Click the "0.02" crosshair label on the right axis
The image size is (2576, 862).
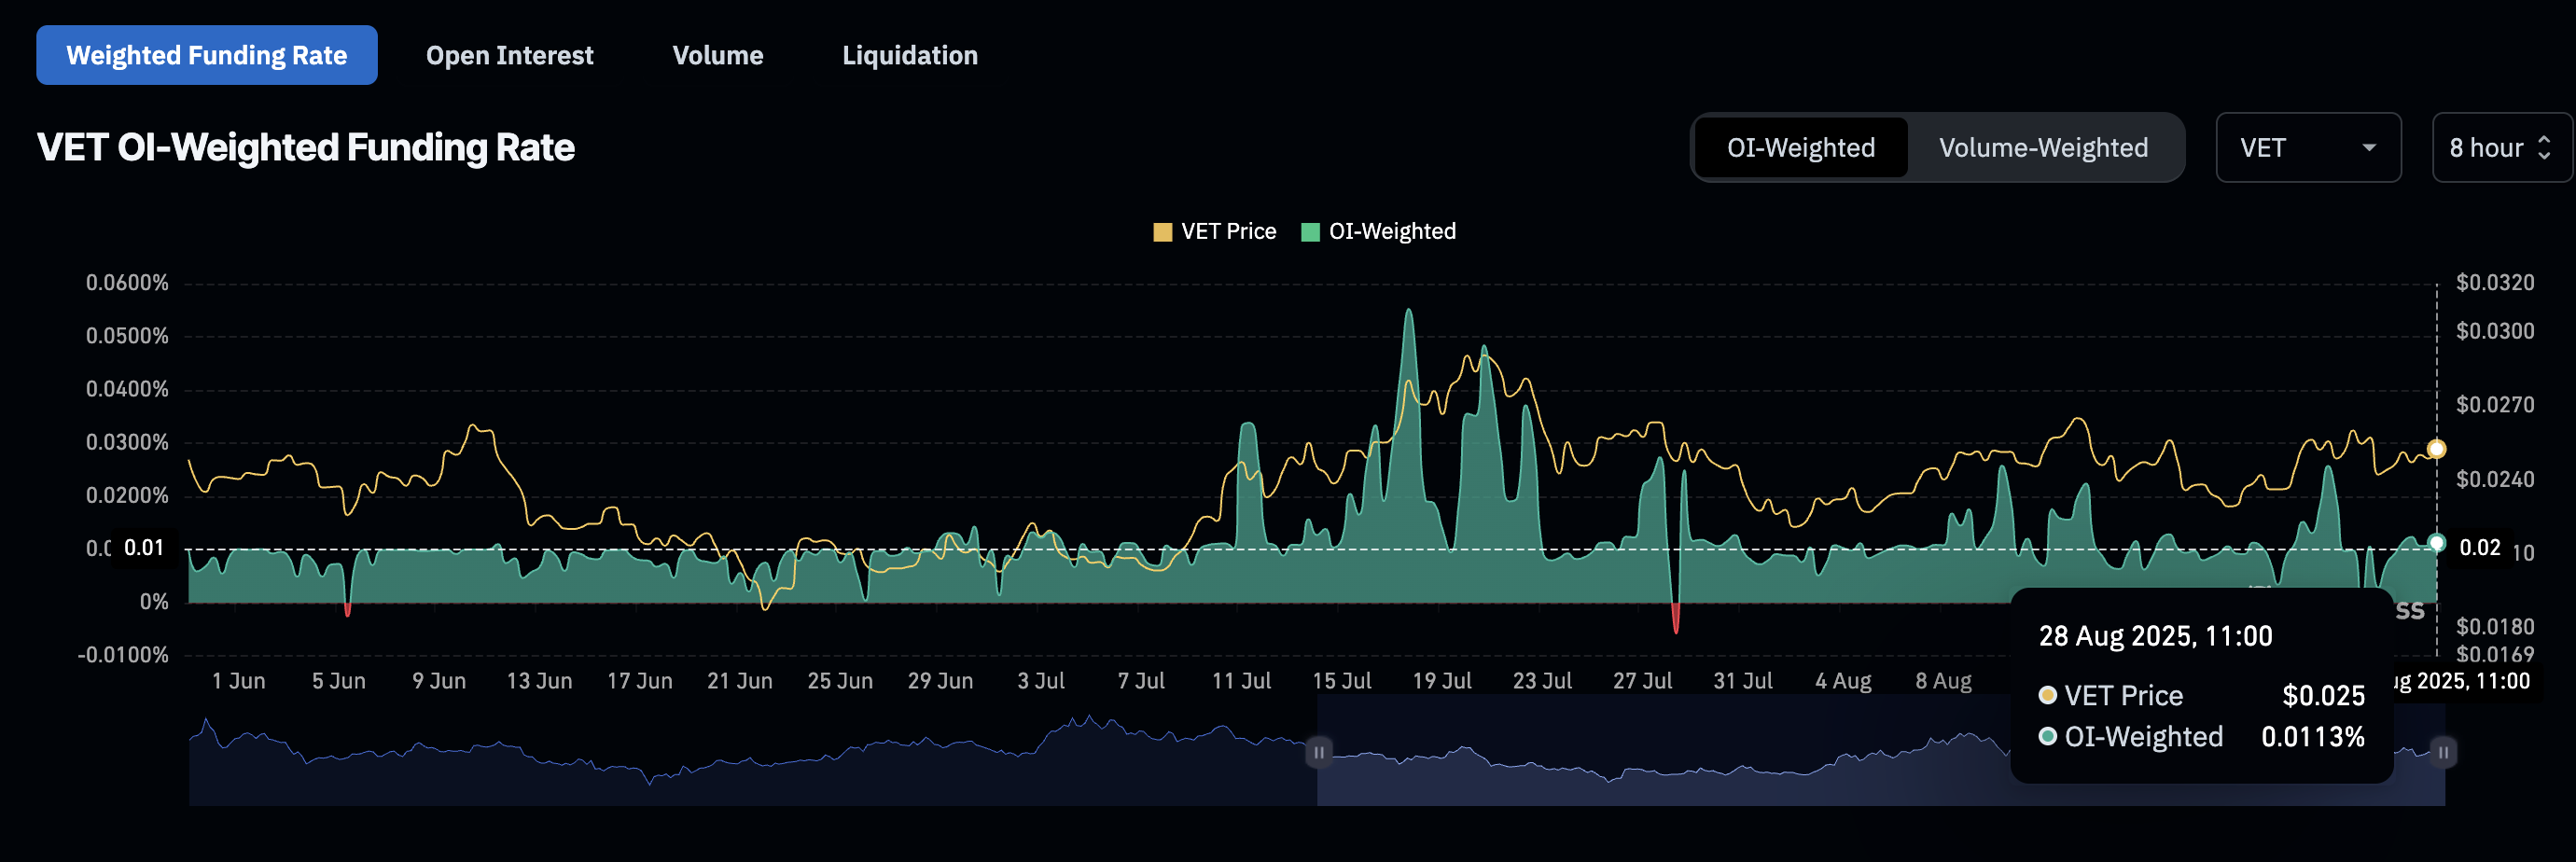2479,548
